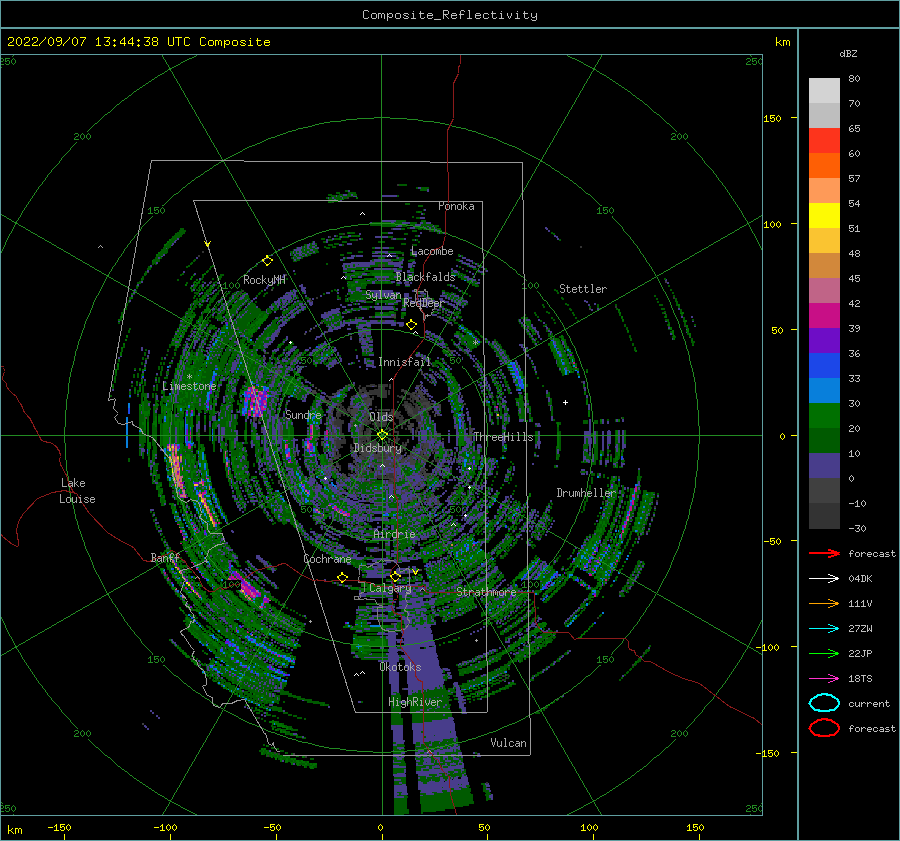The width and height of the screenshot is (900, 841).
Task: Select the purple 10 dBZ color swatch
Action: click(x=824, y=465)
